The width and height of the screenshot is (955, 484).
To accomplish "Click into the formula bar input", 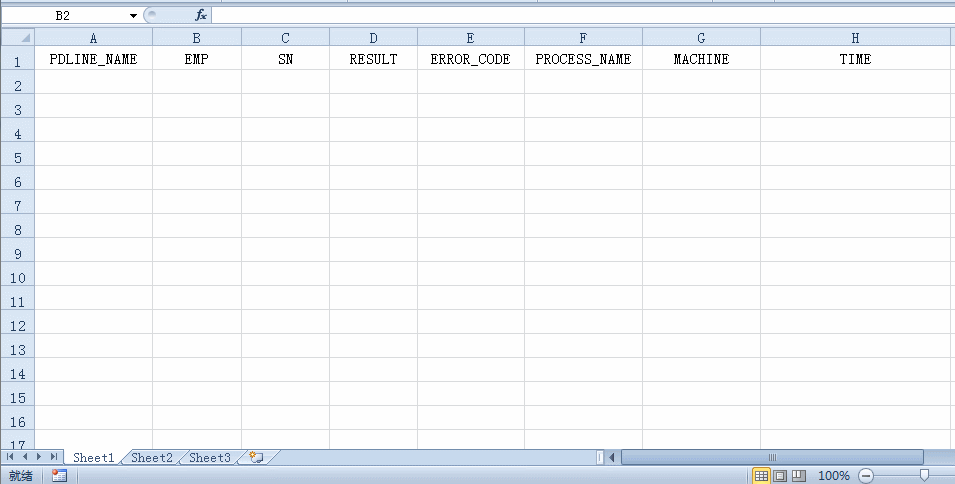I will pyautogui.click(x=580, y=16).
